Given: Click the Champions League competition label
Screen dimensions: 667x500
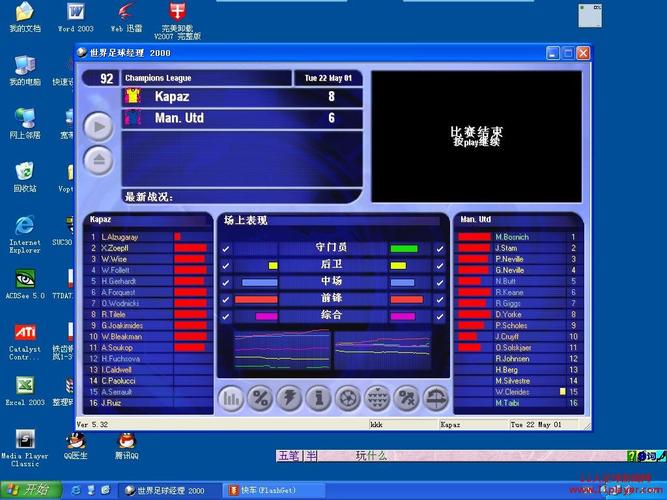Looking at the screenshot, I should coord(158,78).
